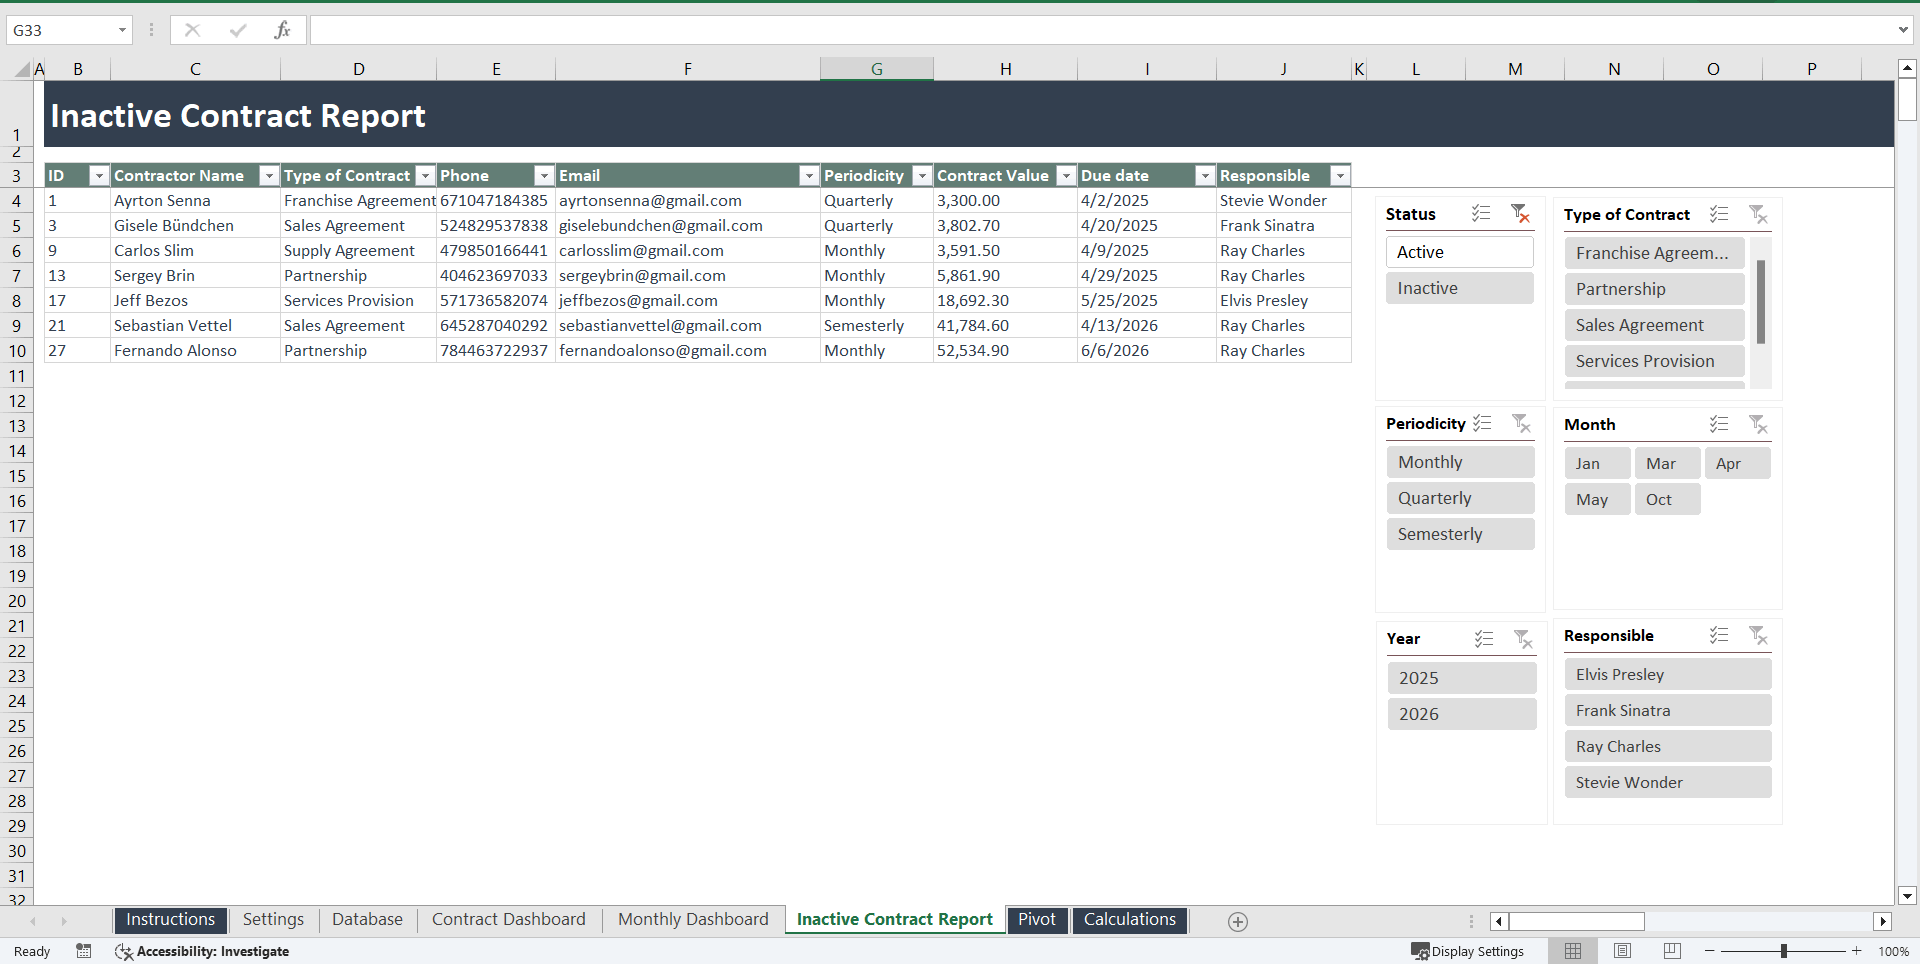Image resolution: width=1920 pixels, height=966 pixels.
Task: Switch to the Monthly Dashboard sheet tab
Action: (x=693, y=920)
